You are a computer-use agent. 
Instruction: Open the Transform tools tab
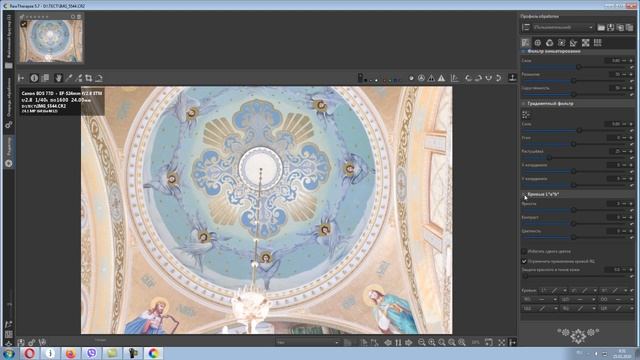click(x=573, y=43)
